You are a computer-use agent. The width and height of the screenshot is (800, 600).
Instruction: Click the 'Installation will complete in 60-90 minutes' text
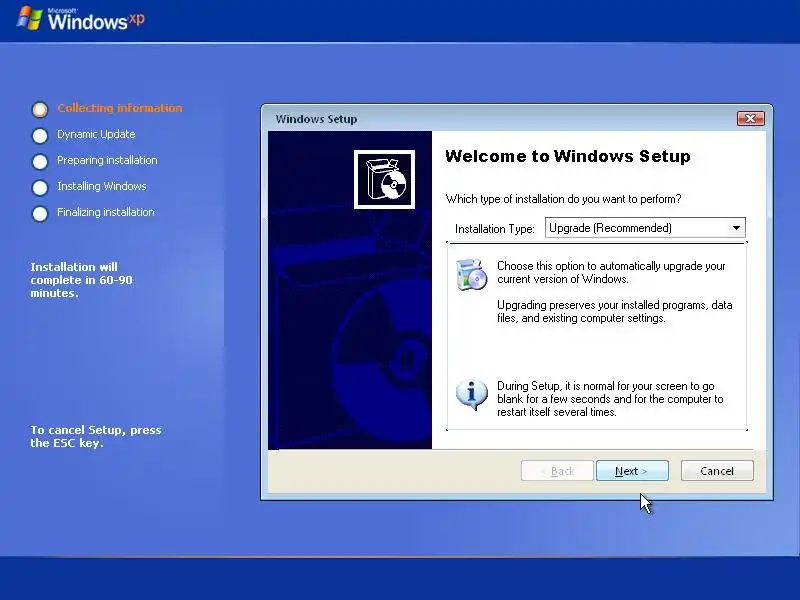point(81,280)
